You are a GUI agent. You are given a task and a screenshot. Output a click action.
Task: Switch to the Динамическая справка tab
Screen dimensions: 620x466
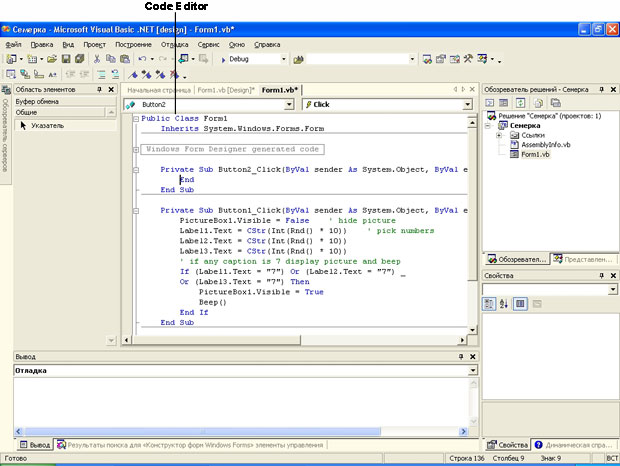click(573, 445)
